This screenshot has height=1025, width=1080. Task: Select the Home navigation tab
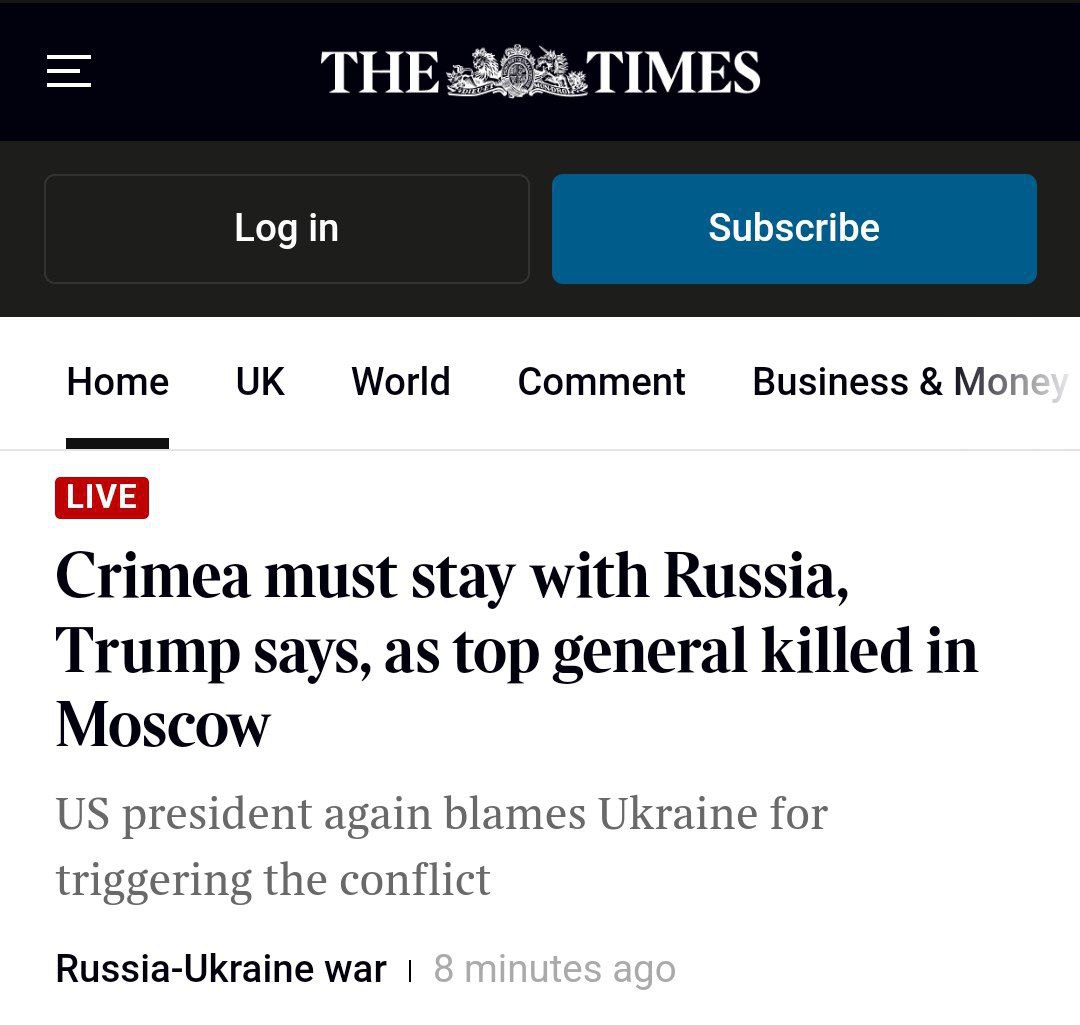pos(118,382)
